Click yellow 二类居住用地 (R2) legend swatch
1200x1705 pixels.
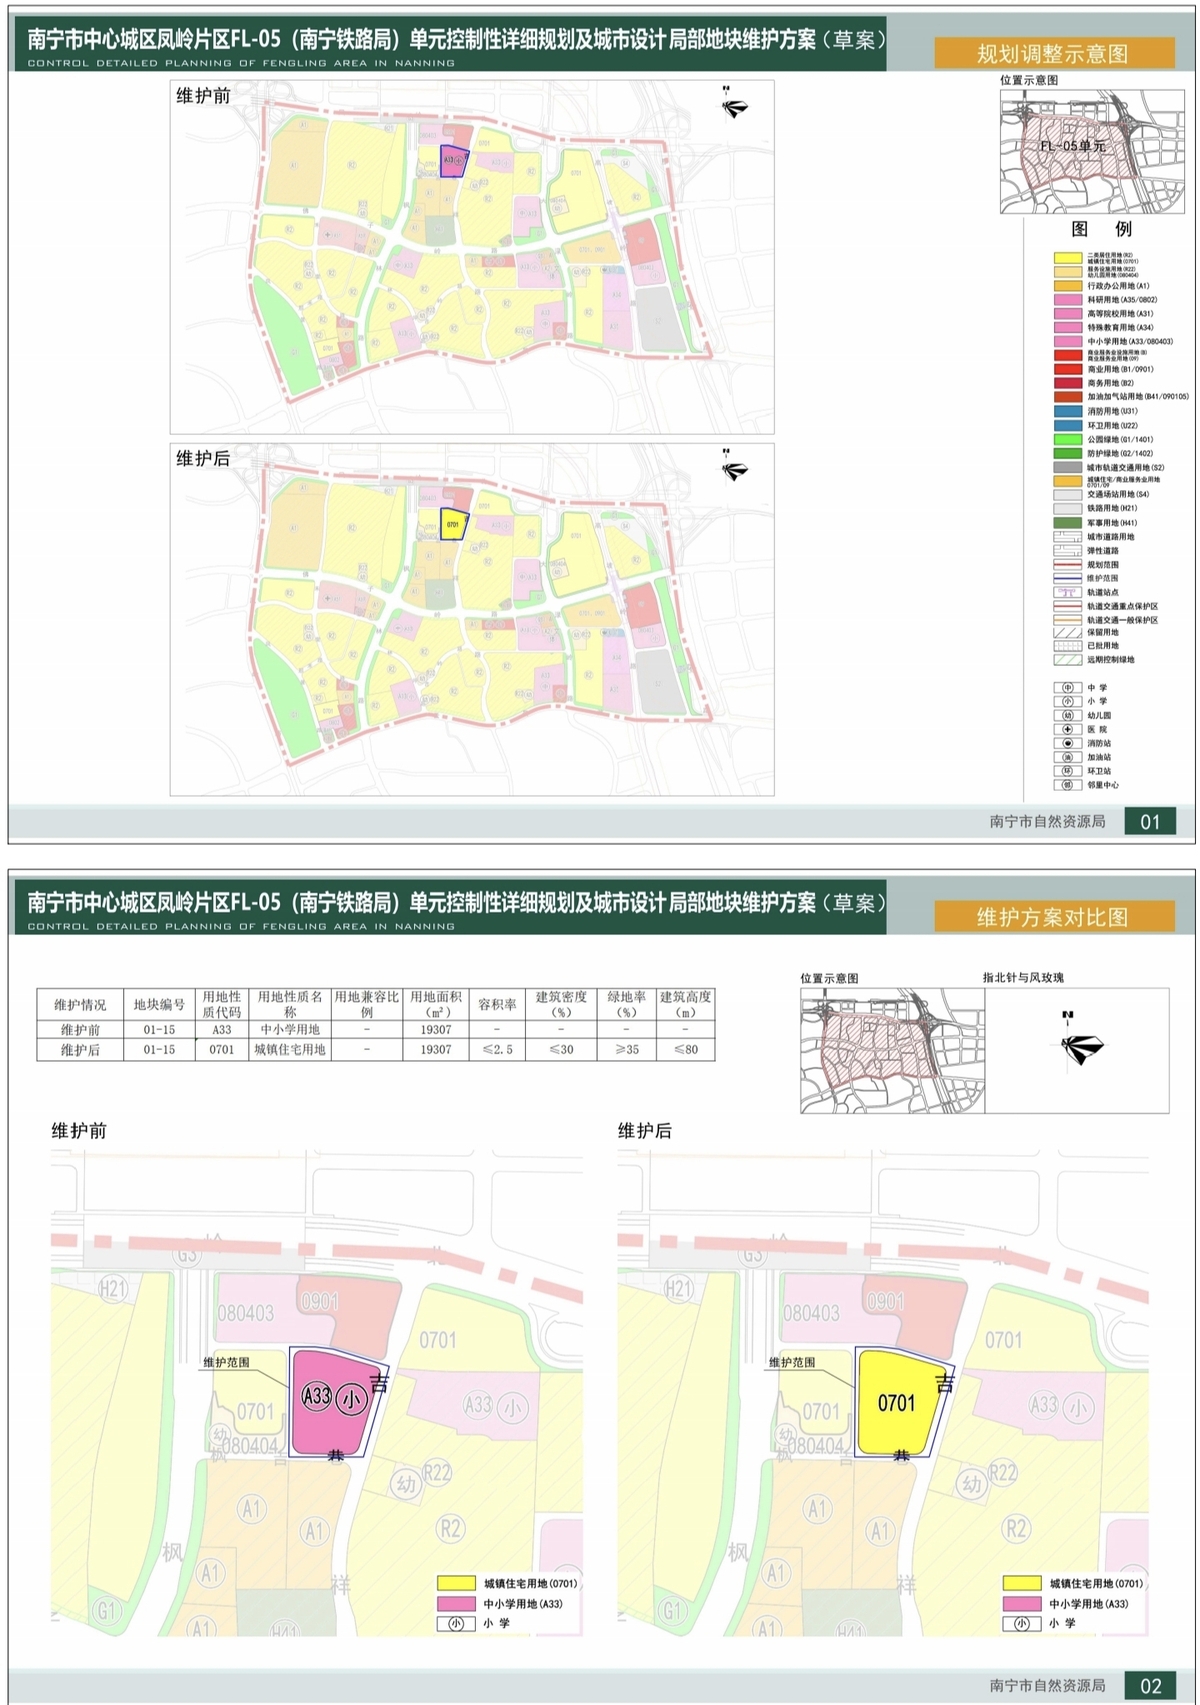point(1067,257)
